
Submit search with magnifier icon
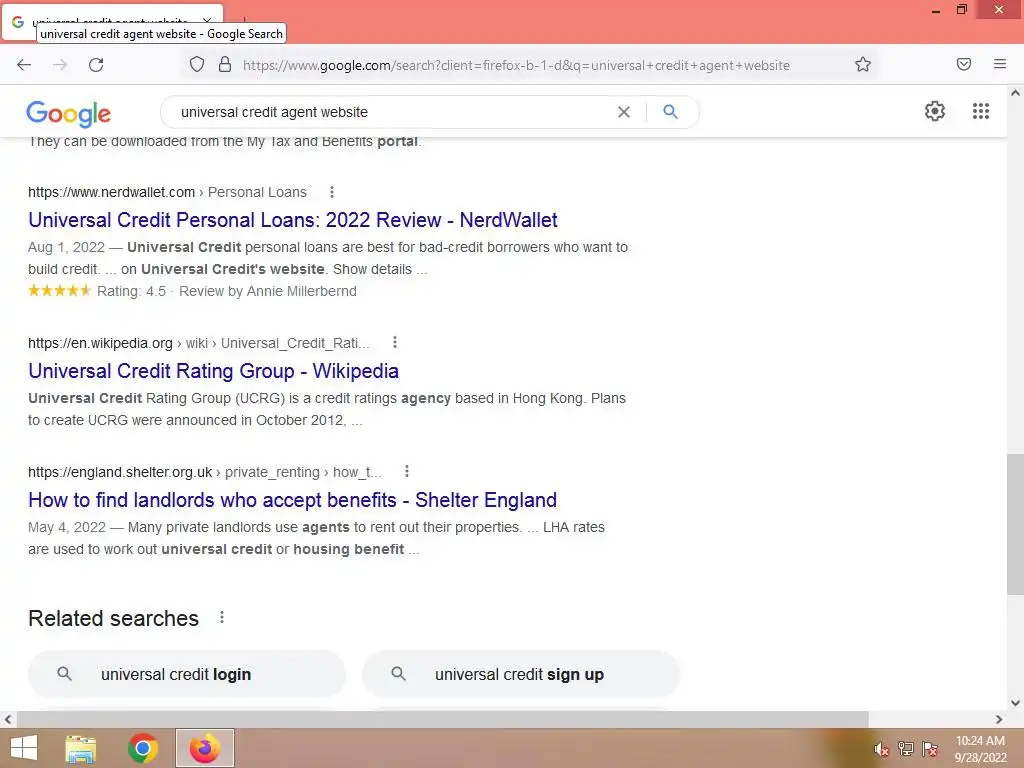tap(670, 112)
